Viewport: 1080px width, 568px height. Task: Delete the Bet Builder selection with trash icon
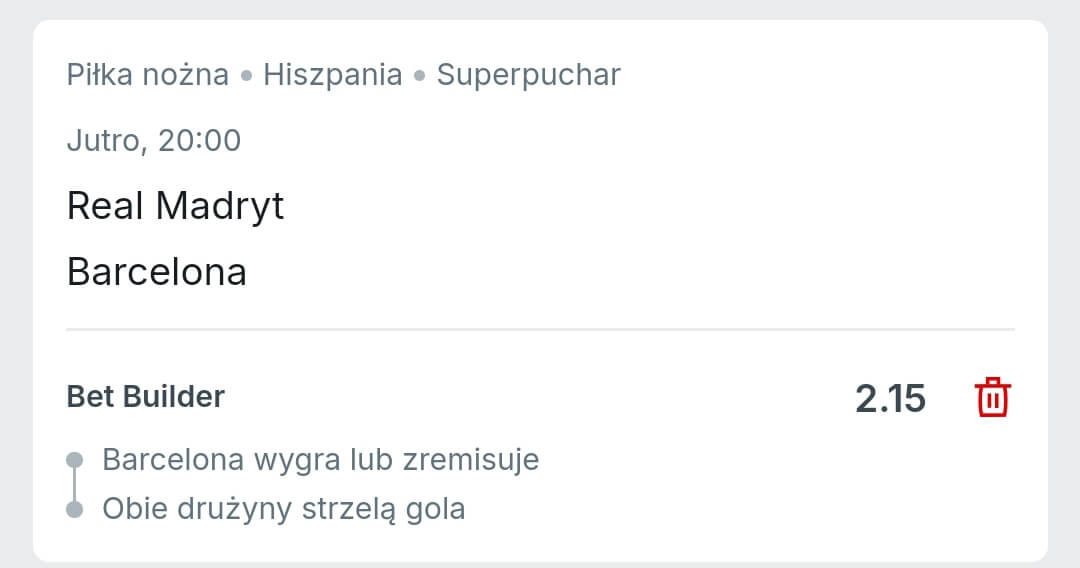[992, 398]
